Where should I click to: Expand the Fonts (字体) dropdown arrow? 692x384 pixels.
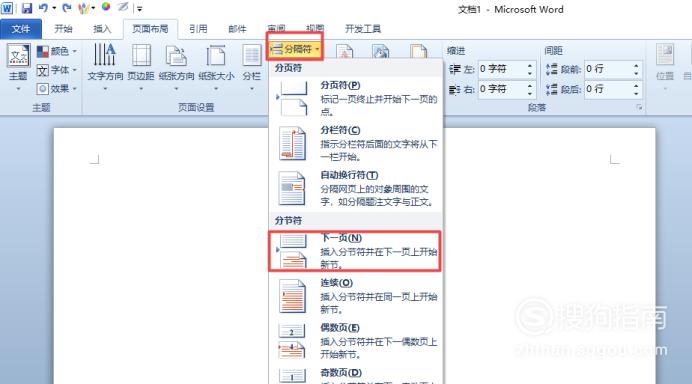click(x=75, y=70)
